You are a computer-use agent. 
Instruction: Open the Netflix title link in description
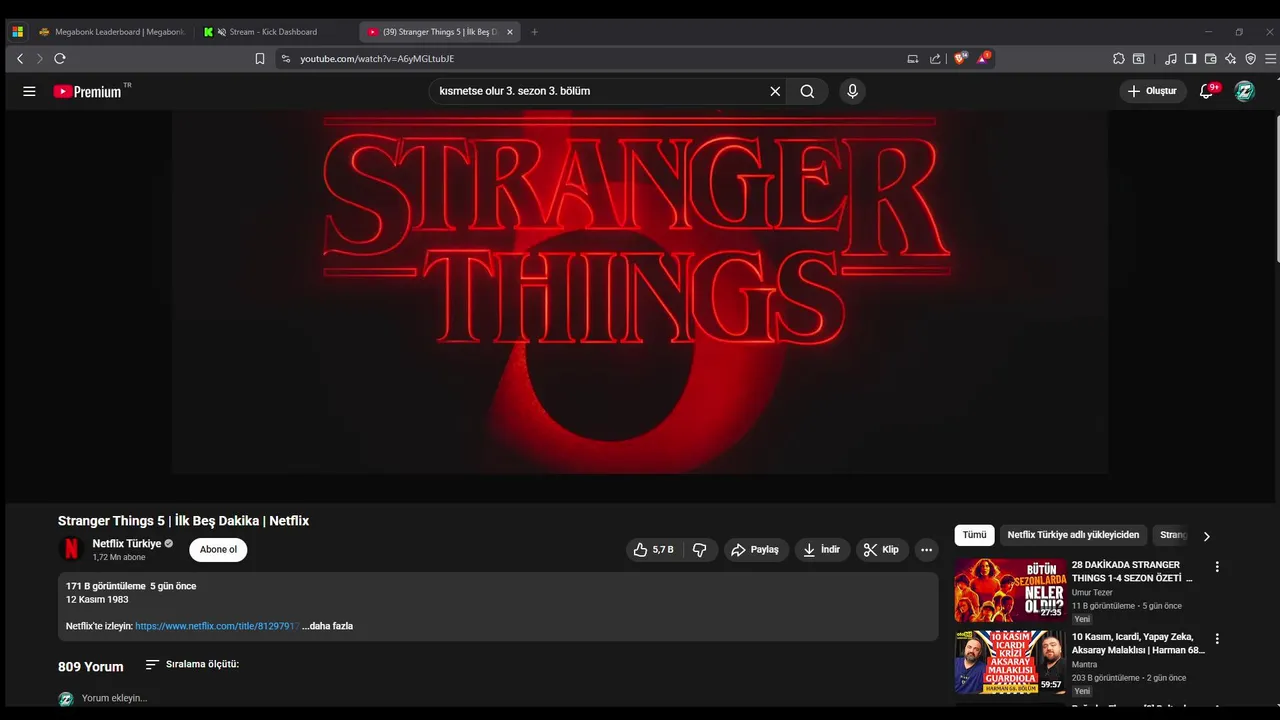tap(217, 626)
